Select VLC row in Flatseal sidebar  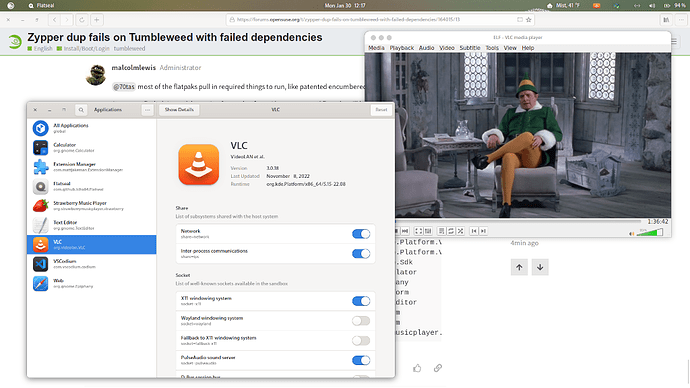[92, 245]
